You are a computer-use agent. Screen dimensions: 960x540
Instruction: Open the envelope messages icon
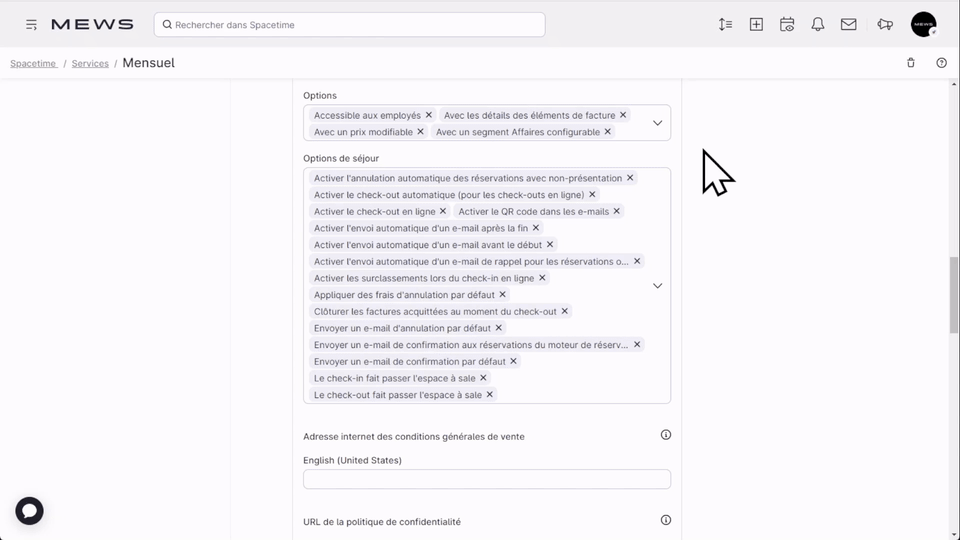point(848,24)
